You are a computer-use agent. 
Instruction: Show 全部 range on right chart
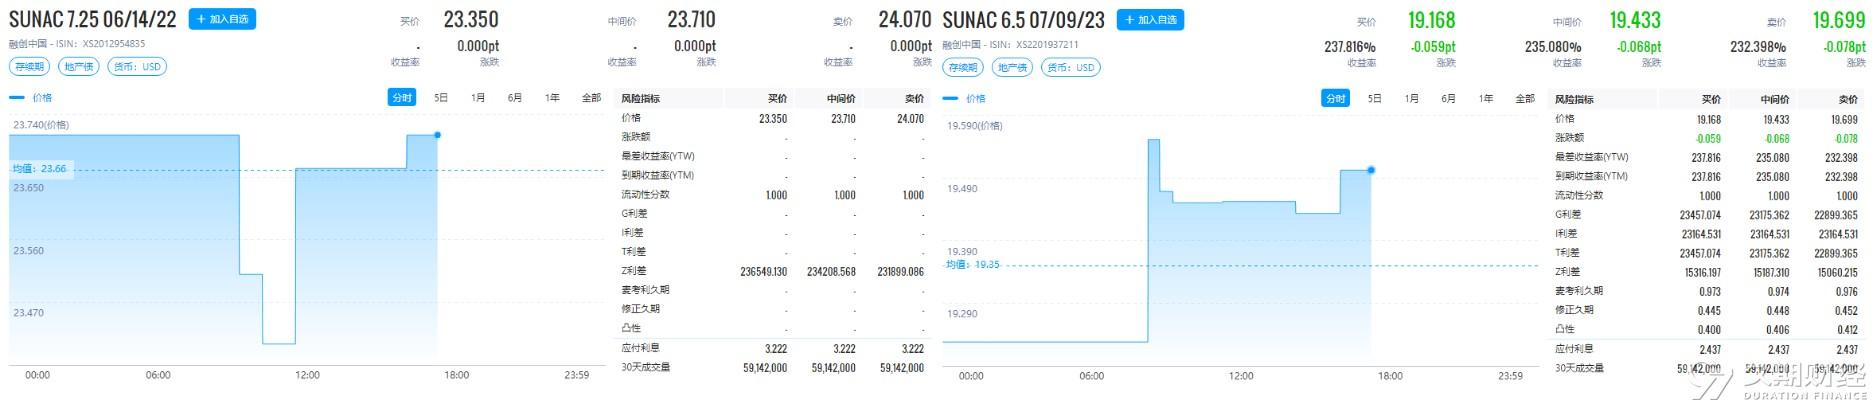click(x=1525, y=98)
